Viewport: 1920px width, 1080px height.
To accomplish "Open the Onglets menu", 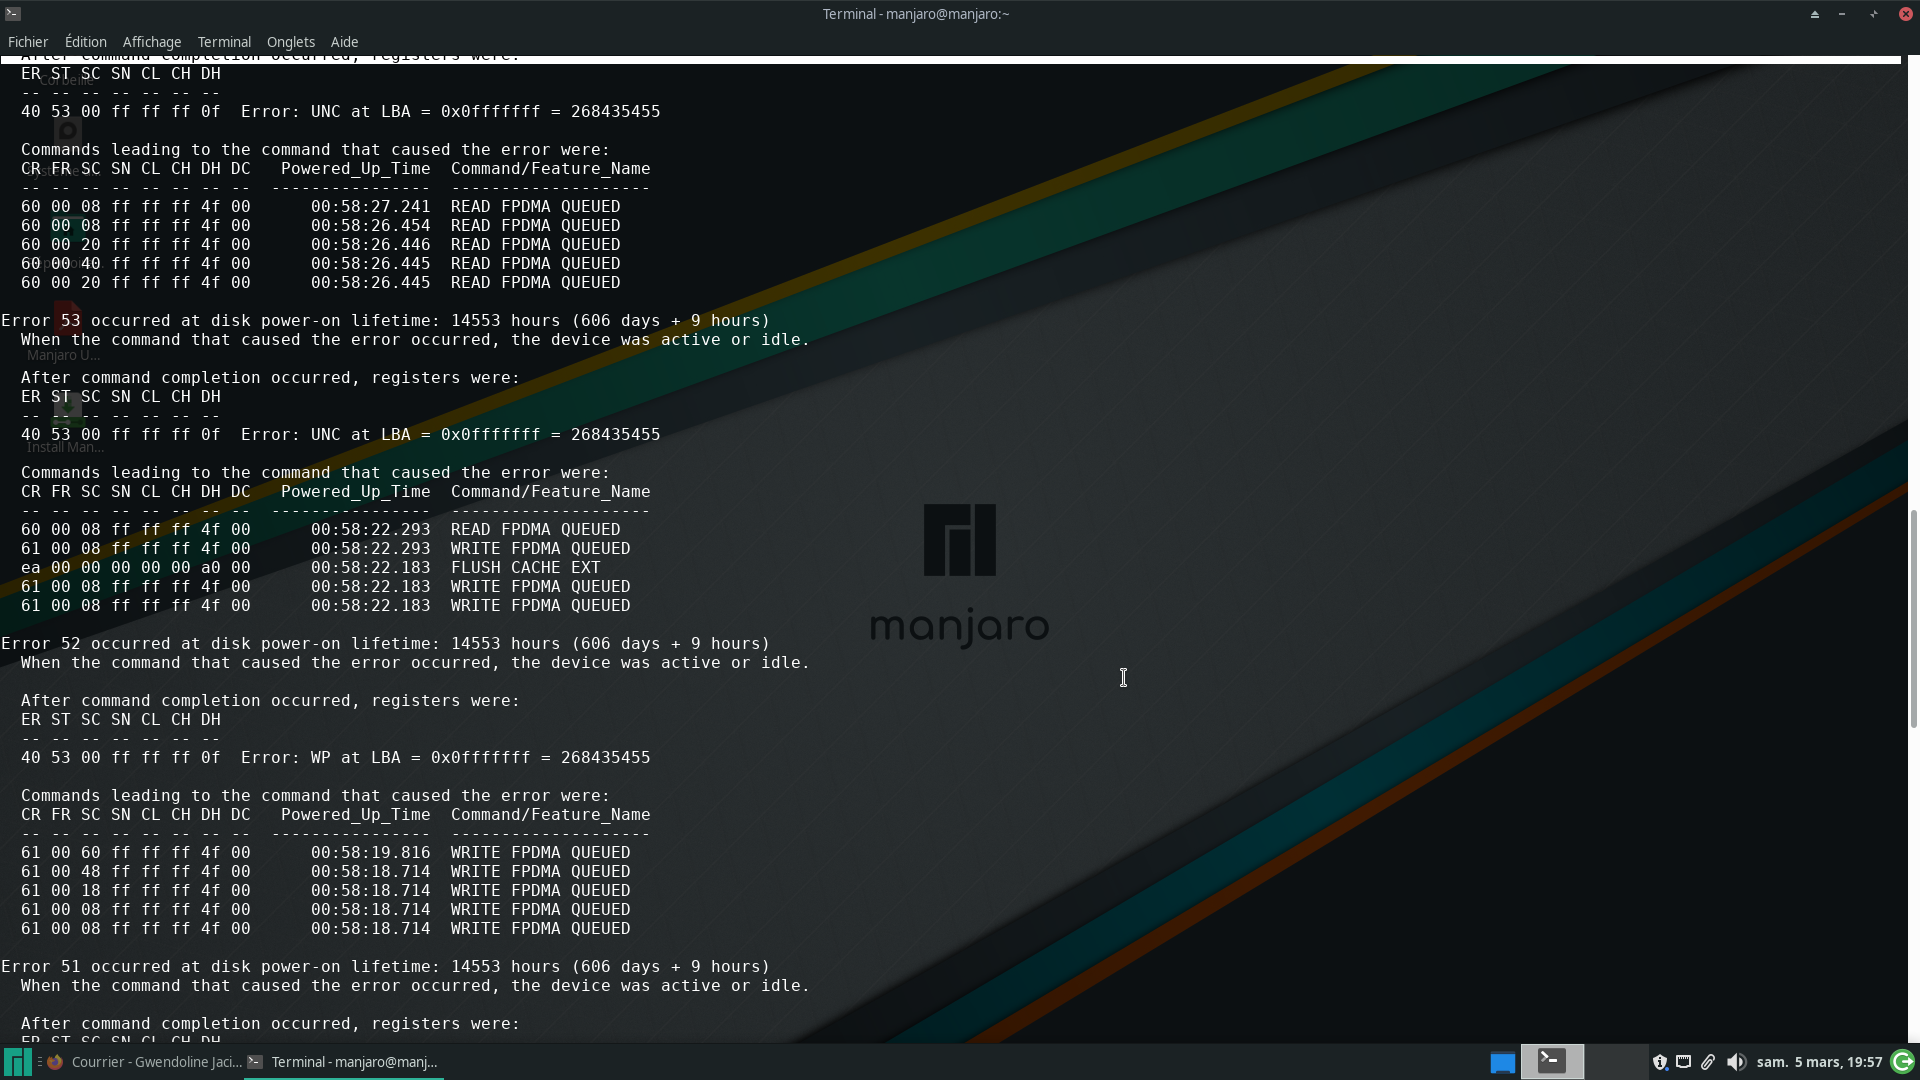I will (x=291, y=42).
